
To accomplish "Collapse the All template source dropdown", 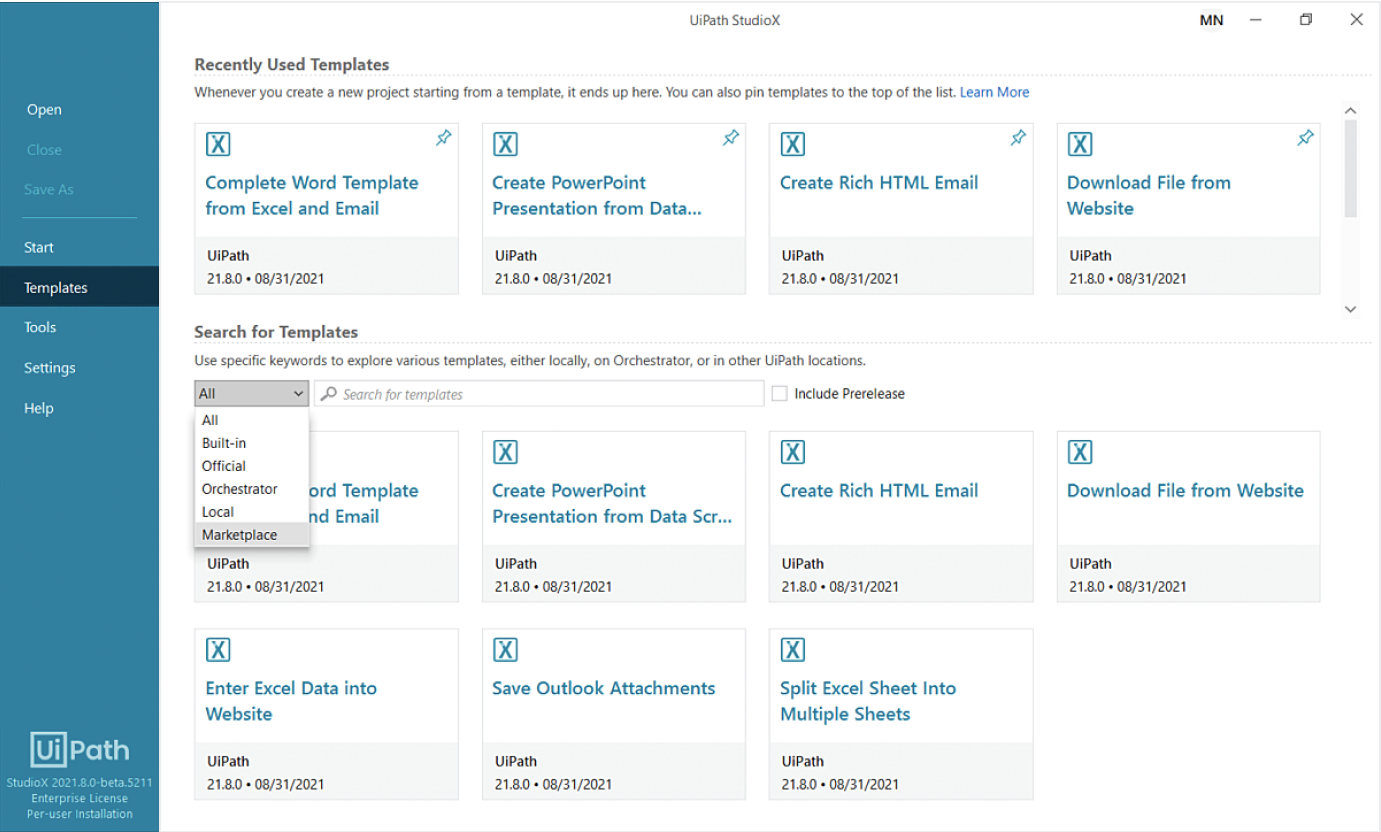I will point(251,394).
